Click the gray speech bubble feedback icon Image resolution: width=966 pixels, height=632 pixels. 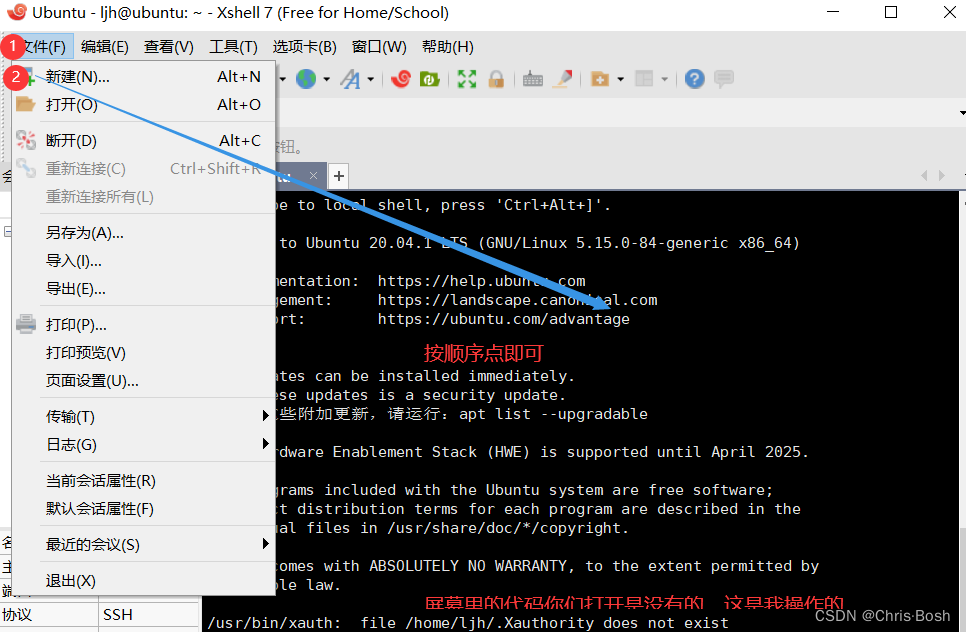[x=724, y=79]
